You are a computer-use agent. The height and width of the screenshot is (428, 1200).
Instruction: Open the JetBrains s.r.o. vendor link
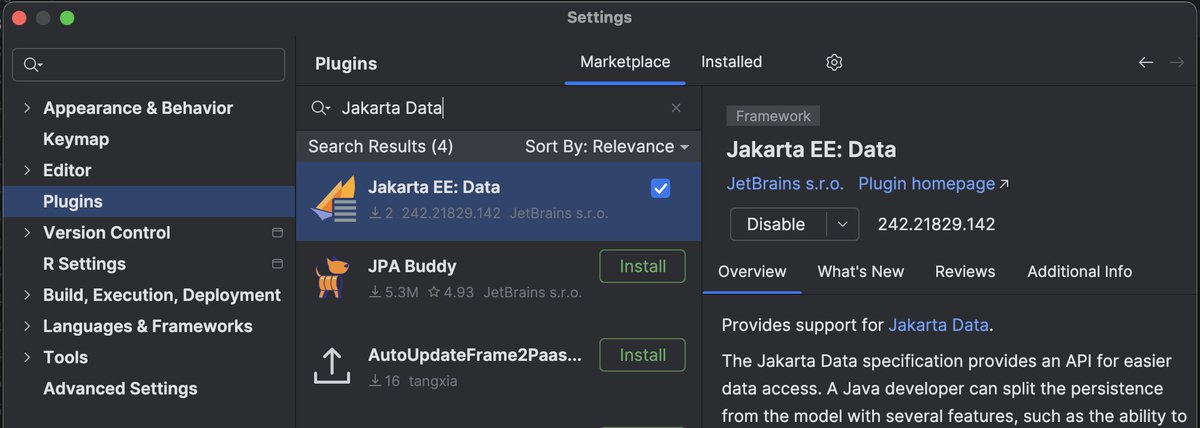point(785,184)
